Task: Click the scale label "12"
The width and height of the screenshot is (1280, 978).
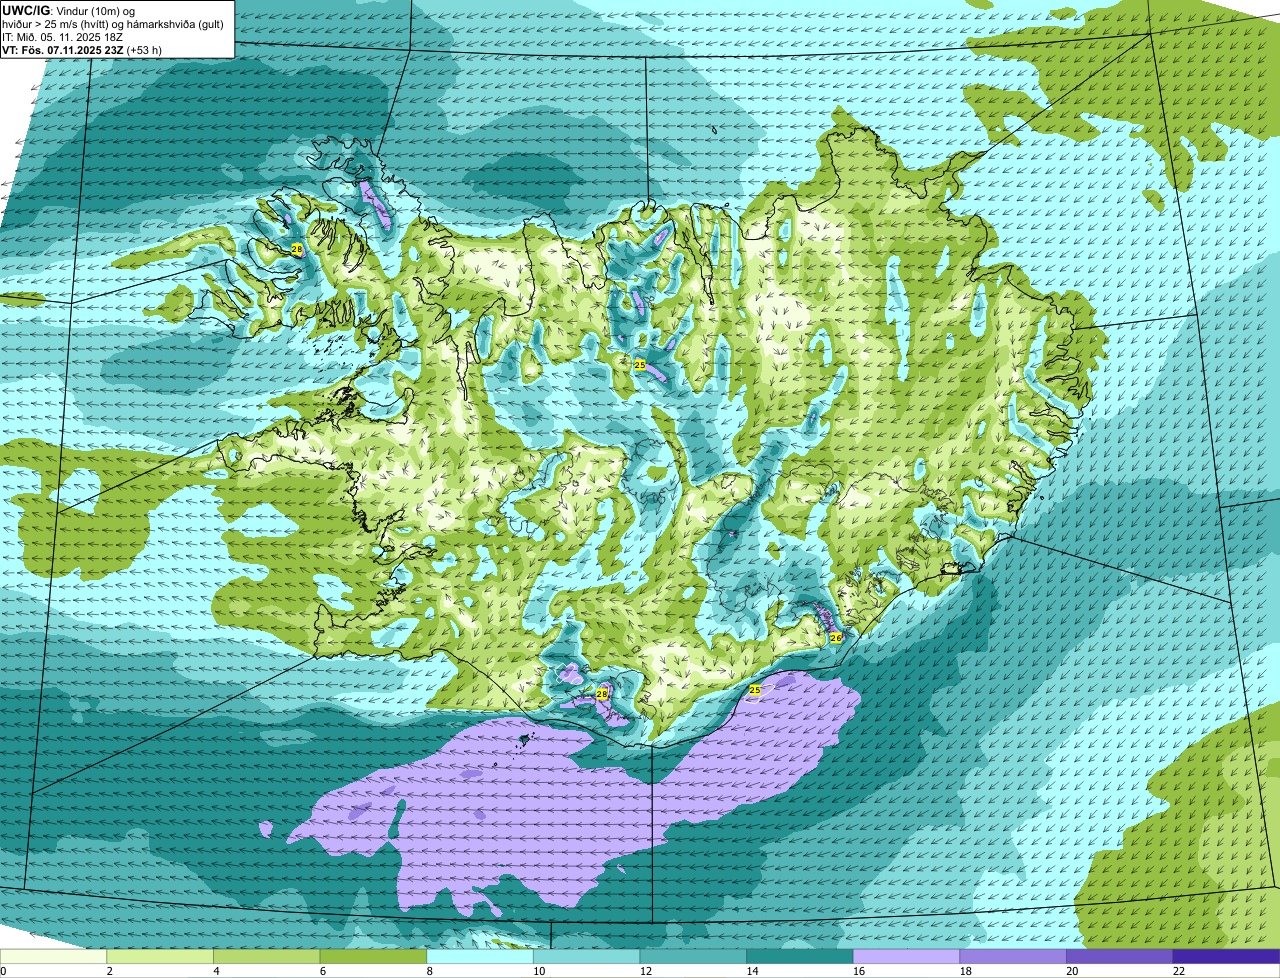Action: pos(646,971)
